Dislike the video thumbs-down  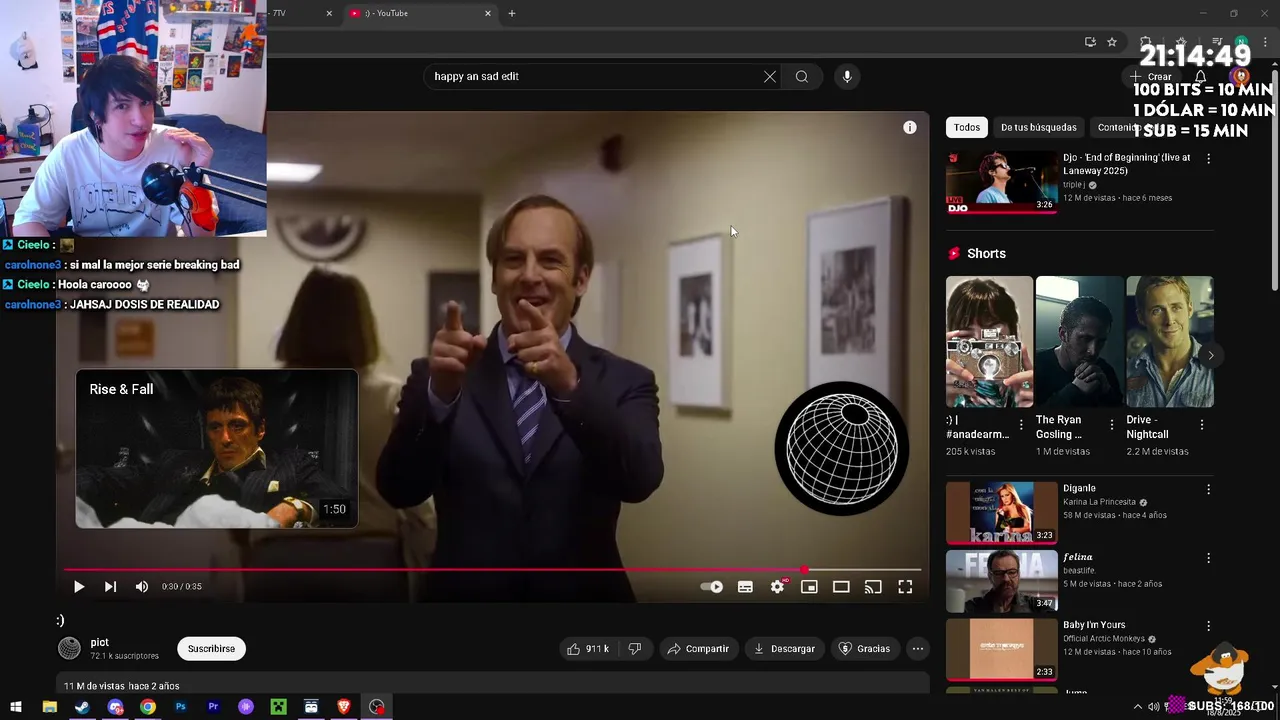click(634, 649)
